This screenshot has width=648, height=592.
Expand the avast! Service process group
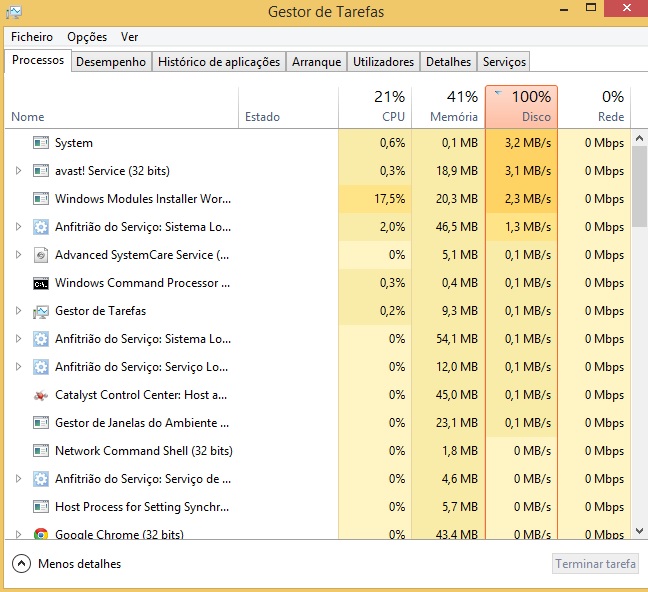[x=18, y=170]
